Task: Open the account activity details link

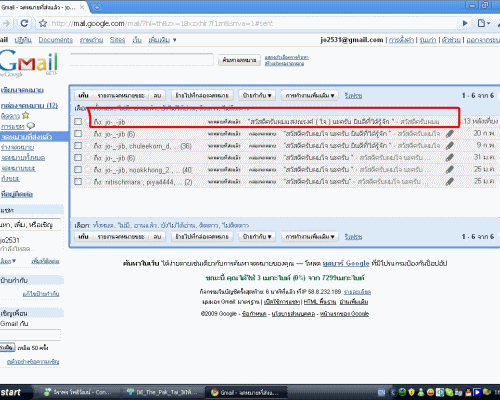Action: [x=357, y=292]
